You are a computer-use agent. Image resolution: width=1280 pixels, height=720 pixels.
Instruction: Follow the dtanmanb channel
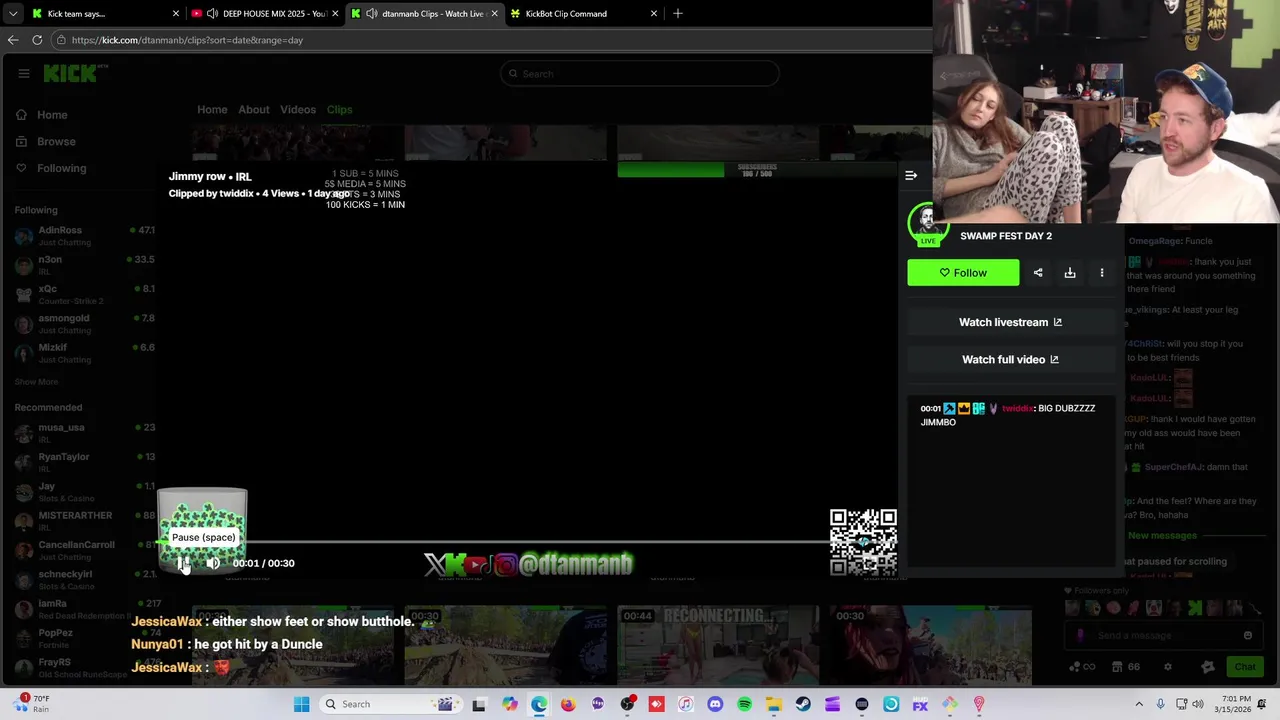pos(963,273)
